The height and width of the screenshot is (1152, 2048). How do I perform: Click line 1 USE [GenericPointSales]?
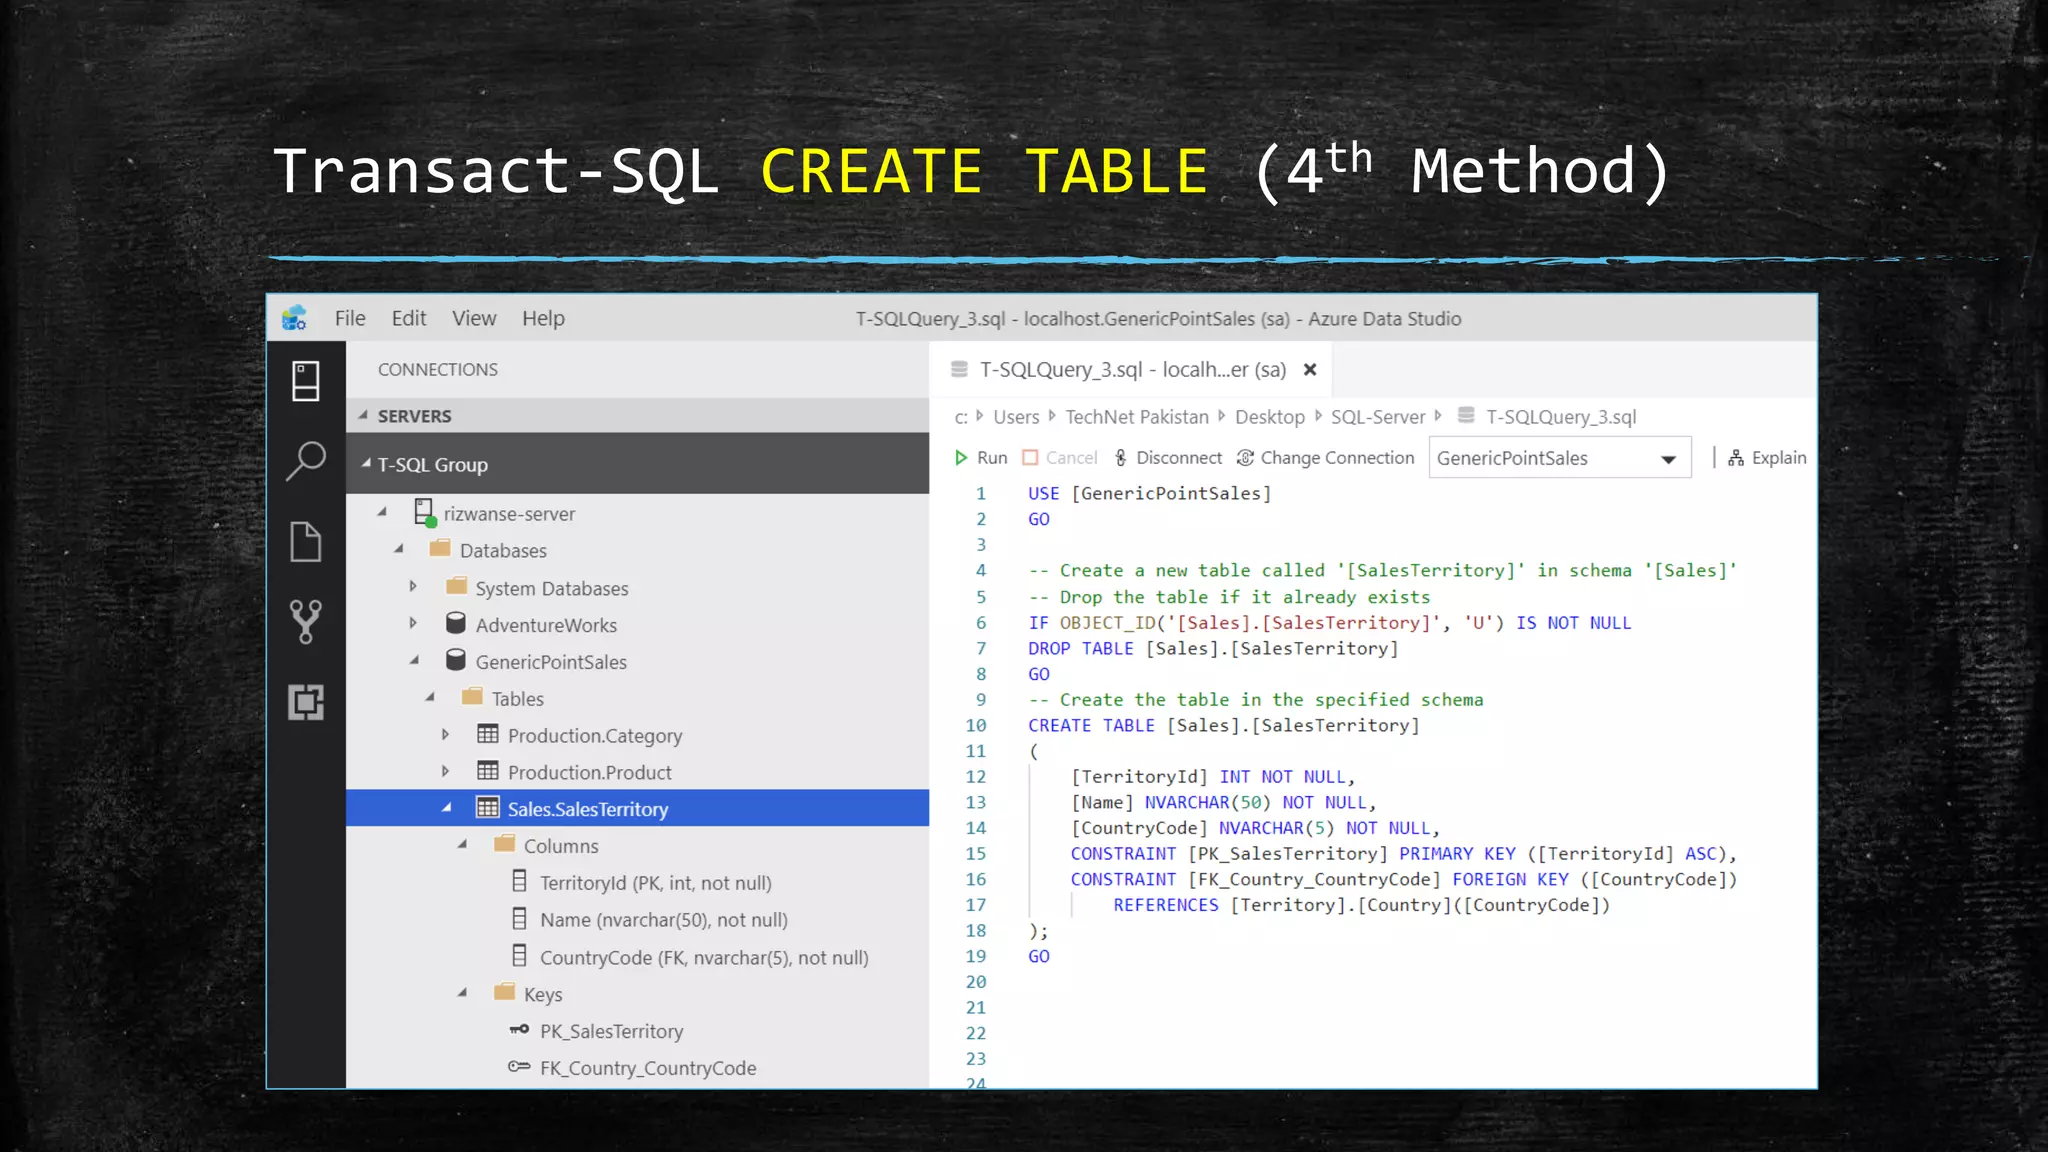[1150, 493]
